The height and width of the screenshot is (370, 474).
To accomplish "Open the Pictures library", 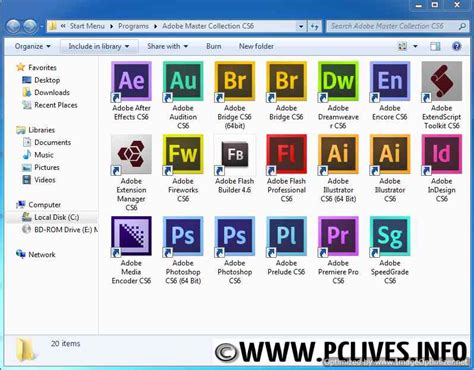I will [x=40, y=167].
